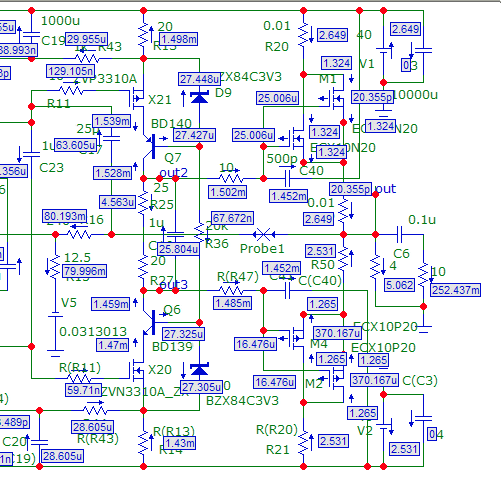
Task: Click the 1.502m value box
Action: point(228,192)
